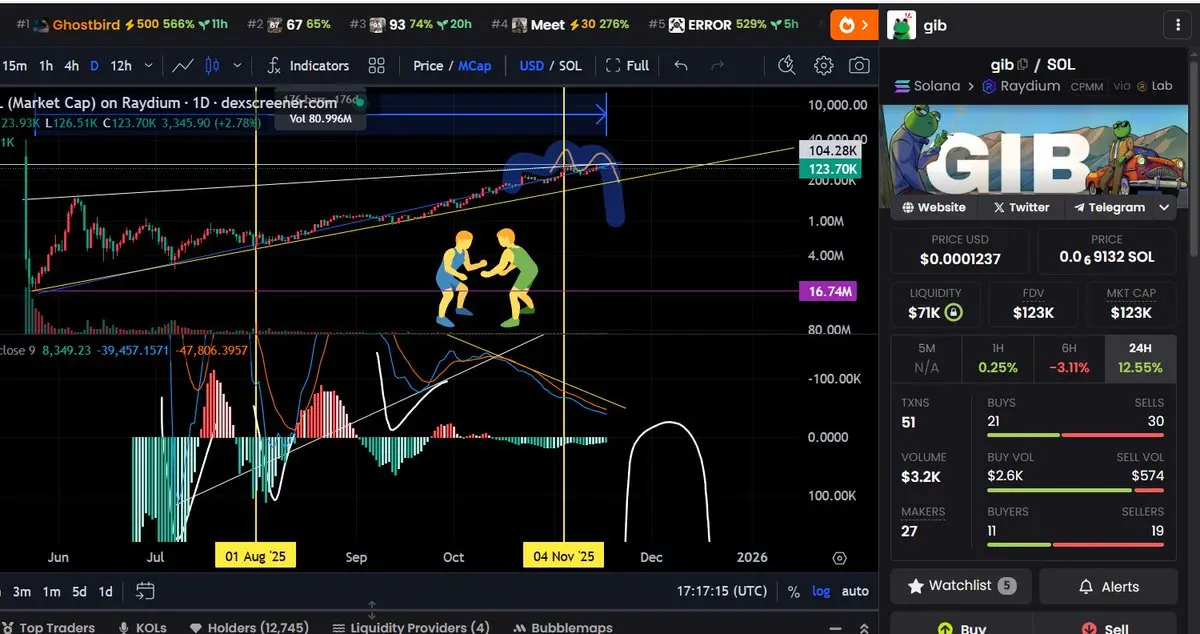Select the candlestick chart type icon

click(211, 66)
